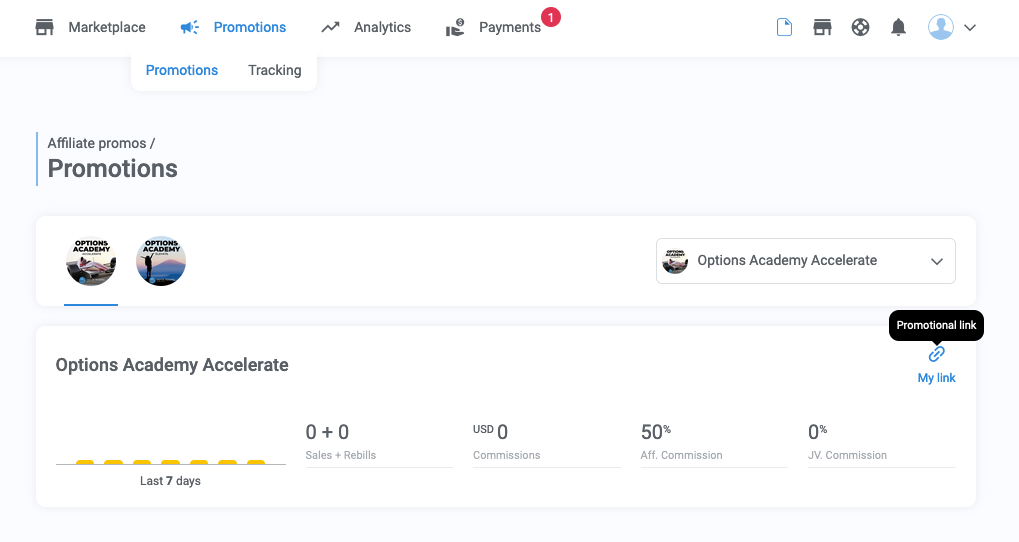Image resolution: width=1019 pixels, height=542 pixels.
Task: Open the notifications bell
Action: point(898,27)
